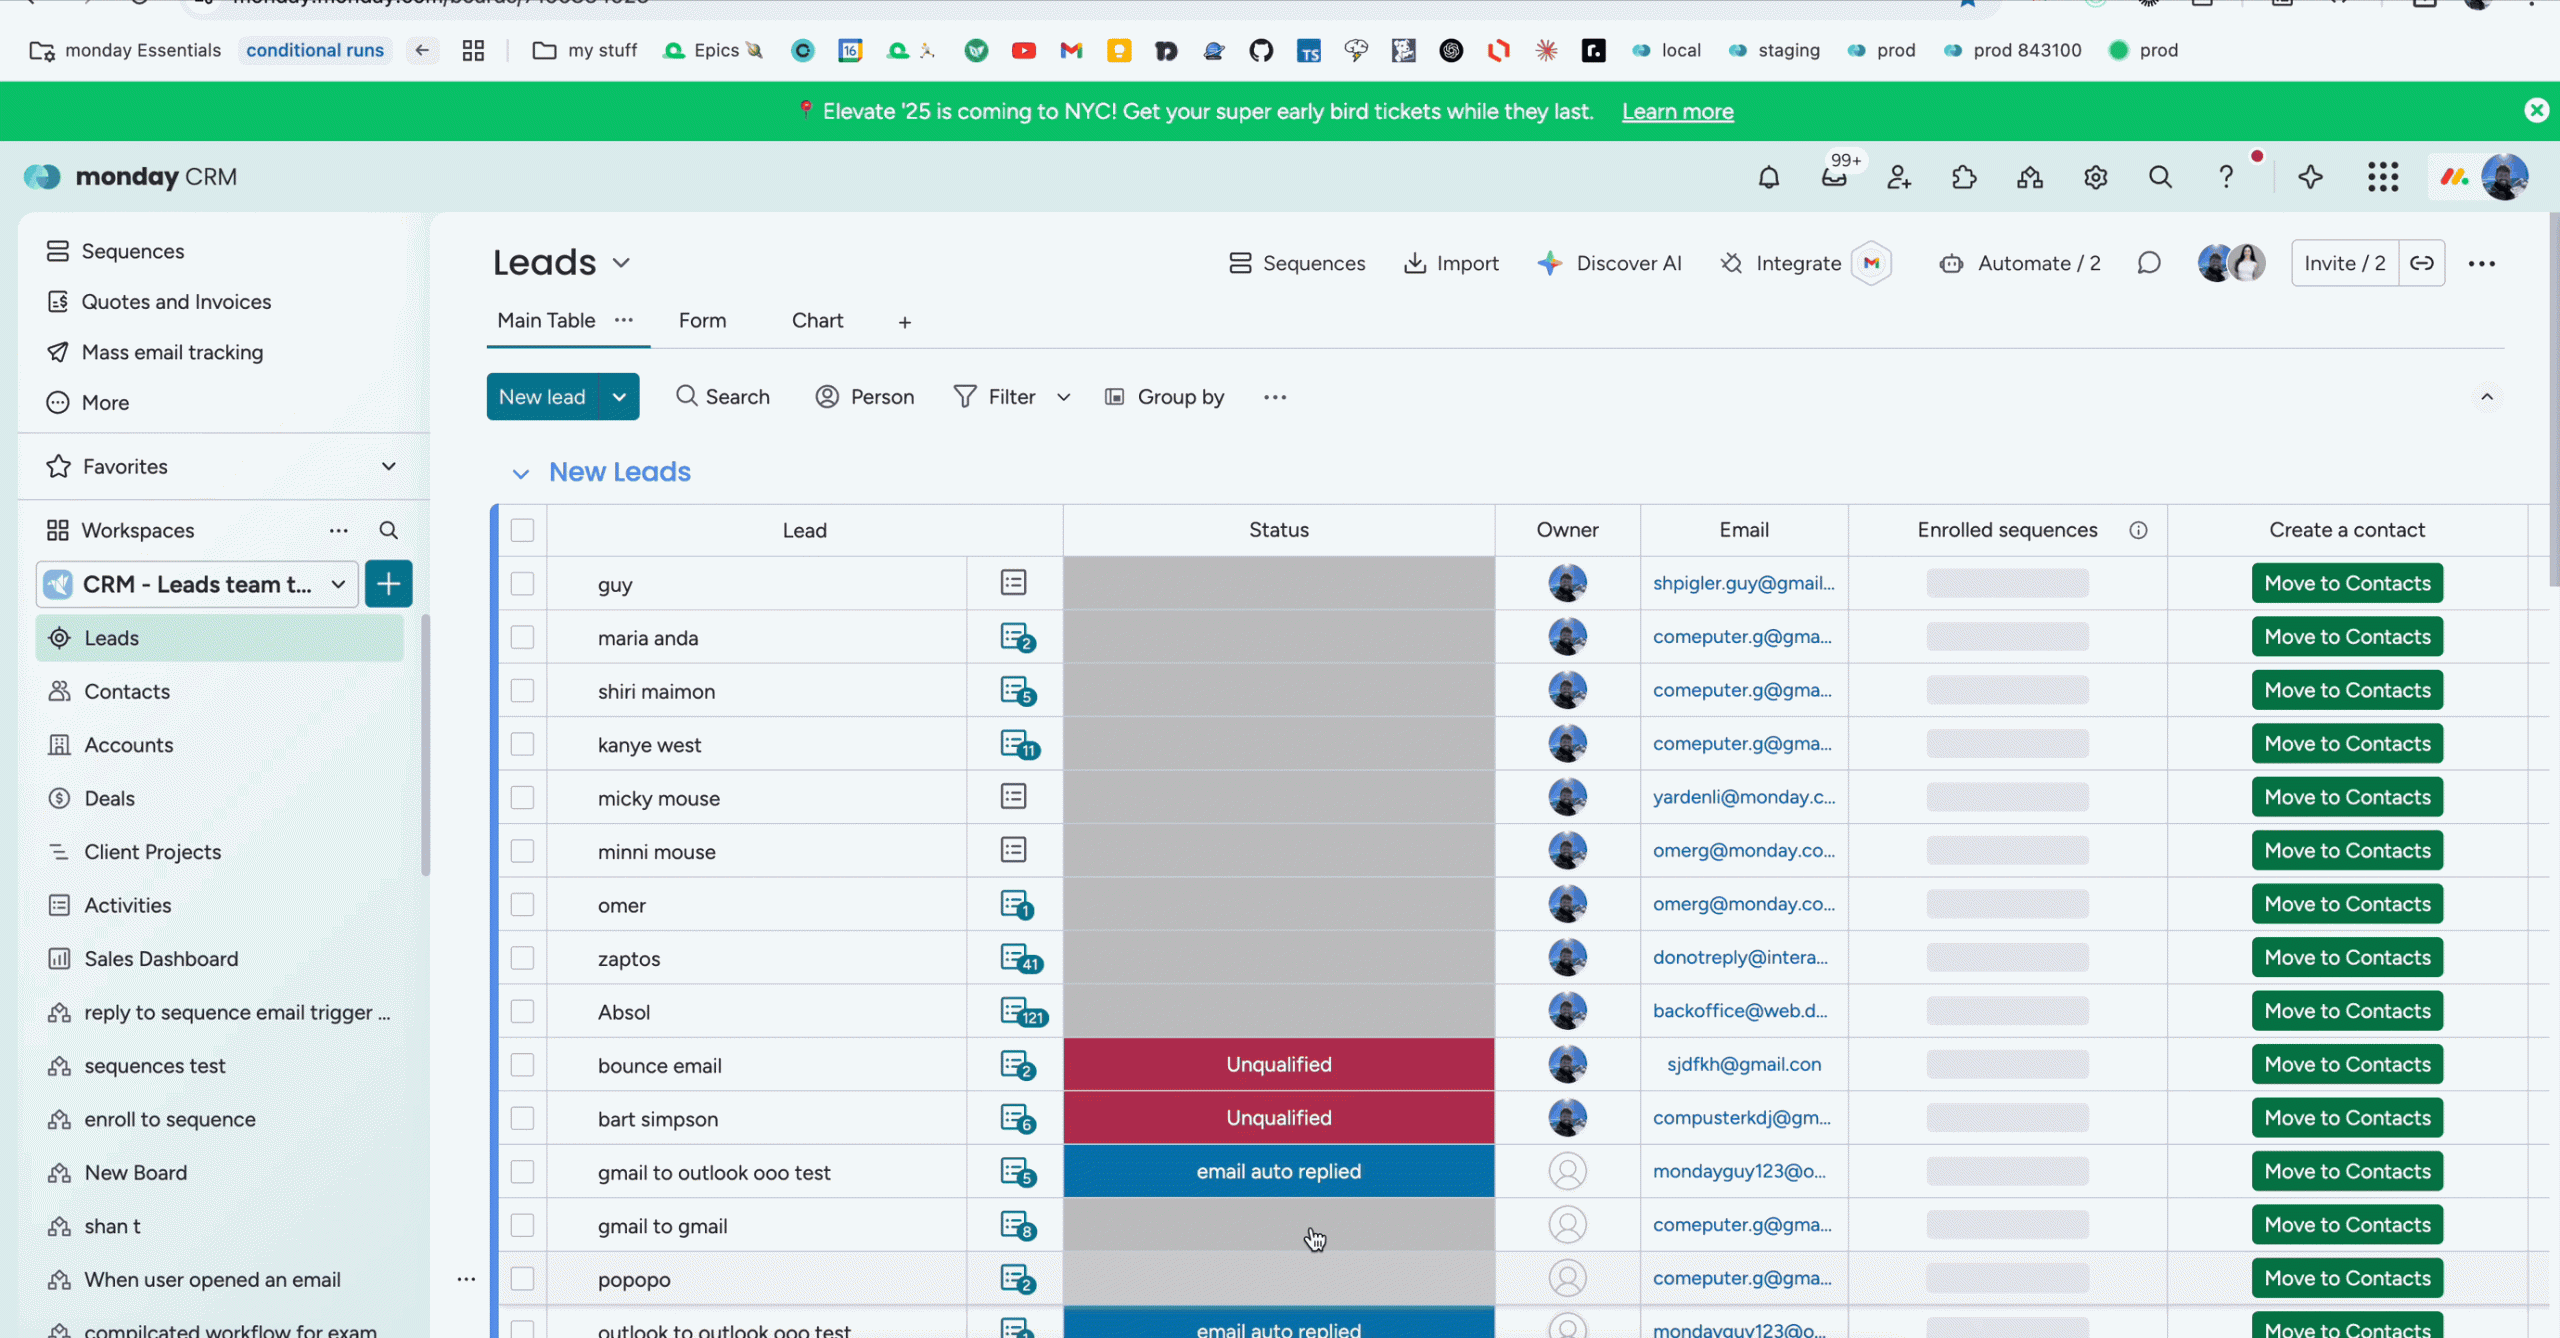Image resolution: width=2560 pixels, height=1338 pixels.
Task: Switch to the Form tab
Action: pos(702,320)
